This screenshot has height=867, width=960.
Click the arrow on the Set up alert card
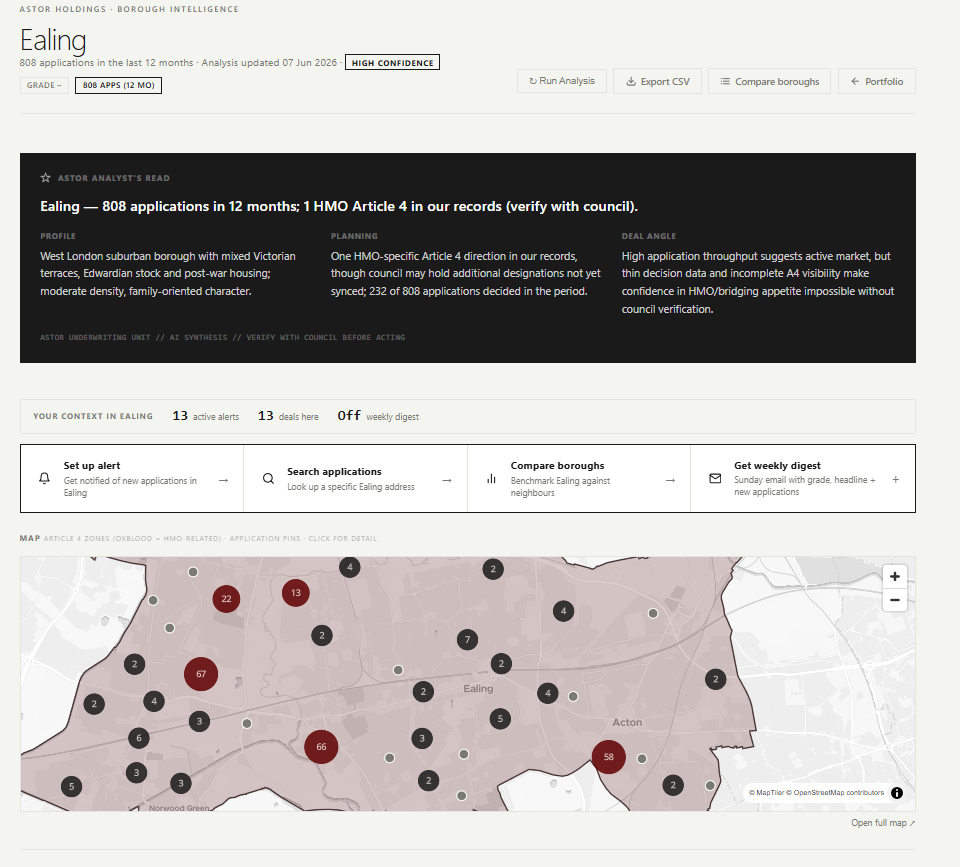[x=223, y=481]
